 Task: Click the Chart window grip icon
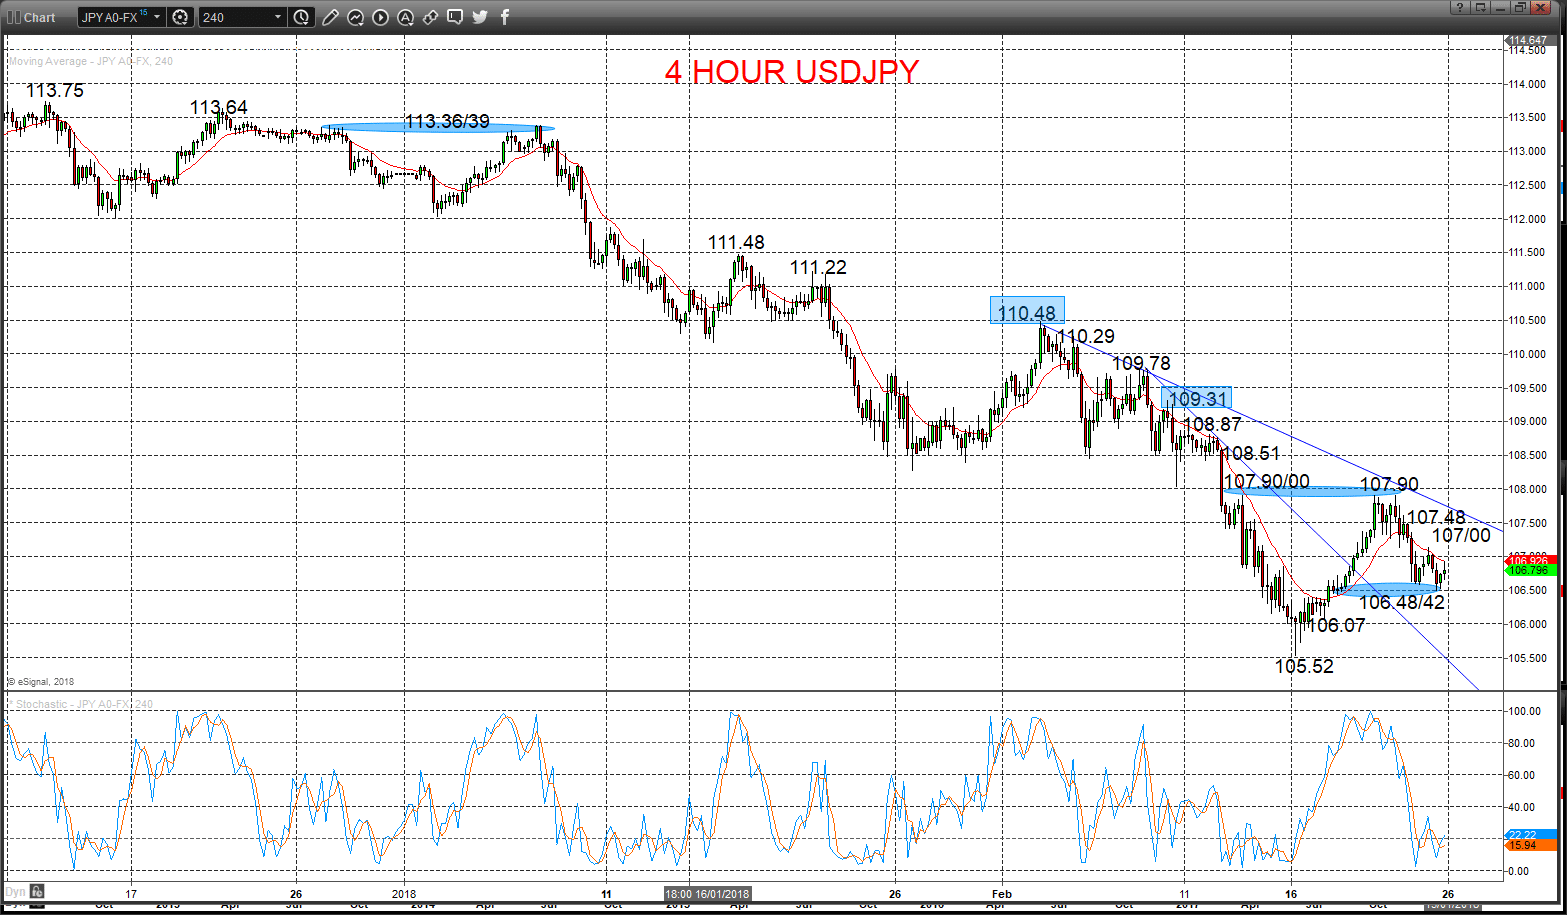12,17
